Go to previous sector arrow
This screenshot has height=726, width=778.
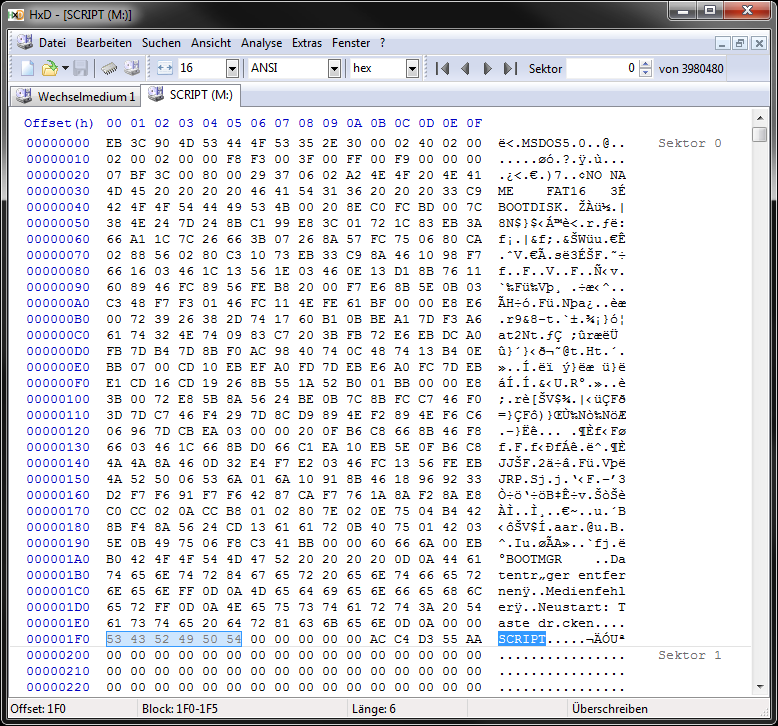[465, 68]
